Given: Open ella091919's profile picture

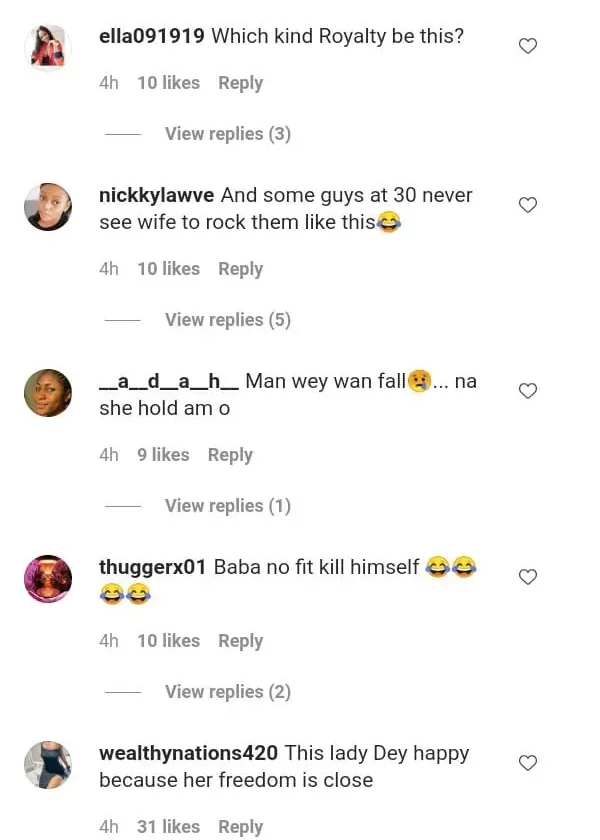Looking at the screenshot, I should coord(48,48).
